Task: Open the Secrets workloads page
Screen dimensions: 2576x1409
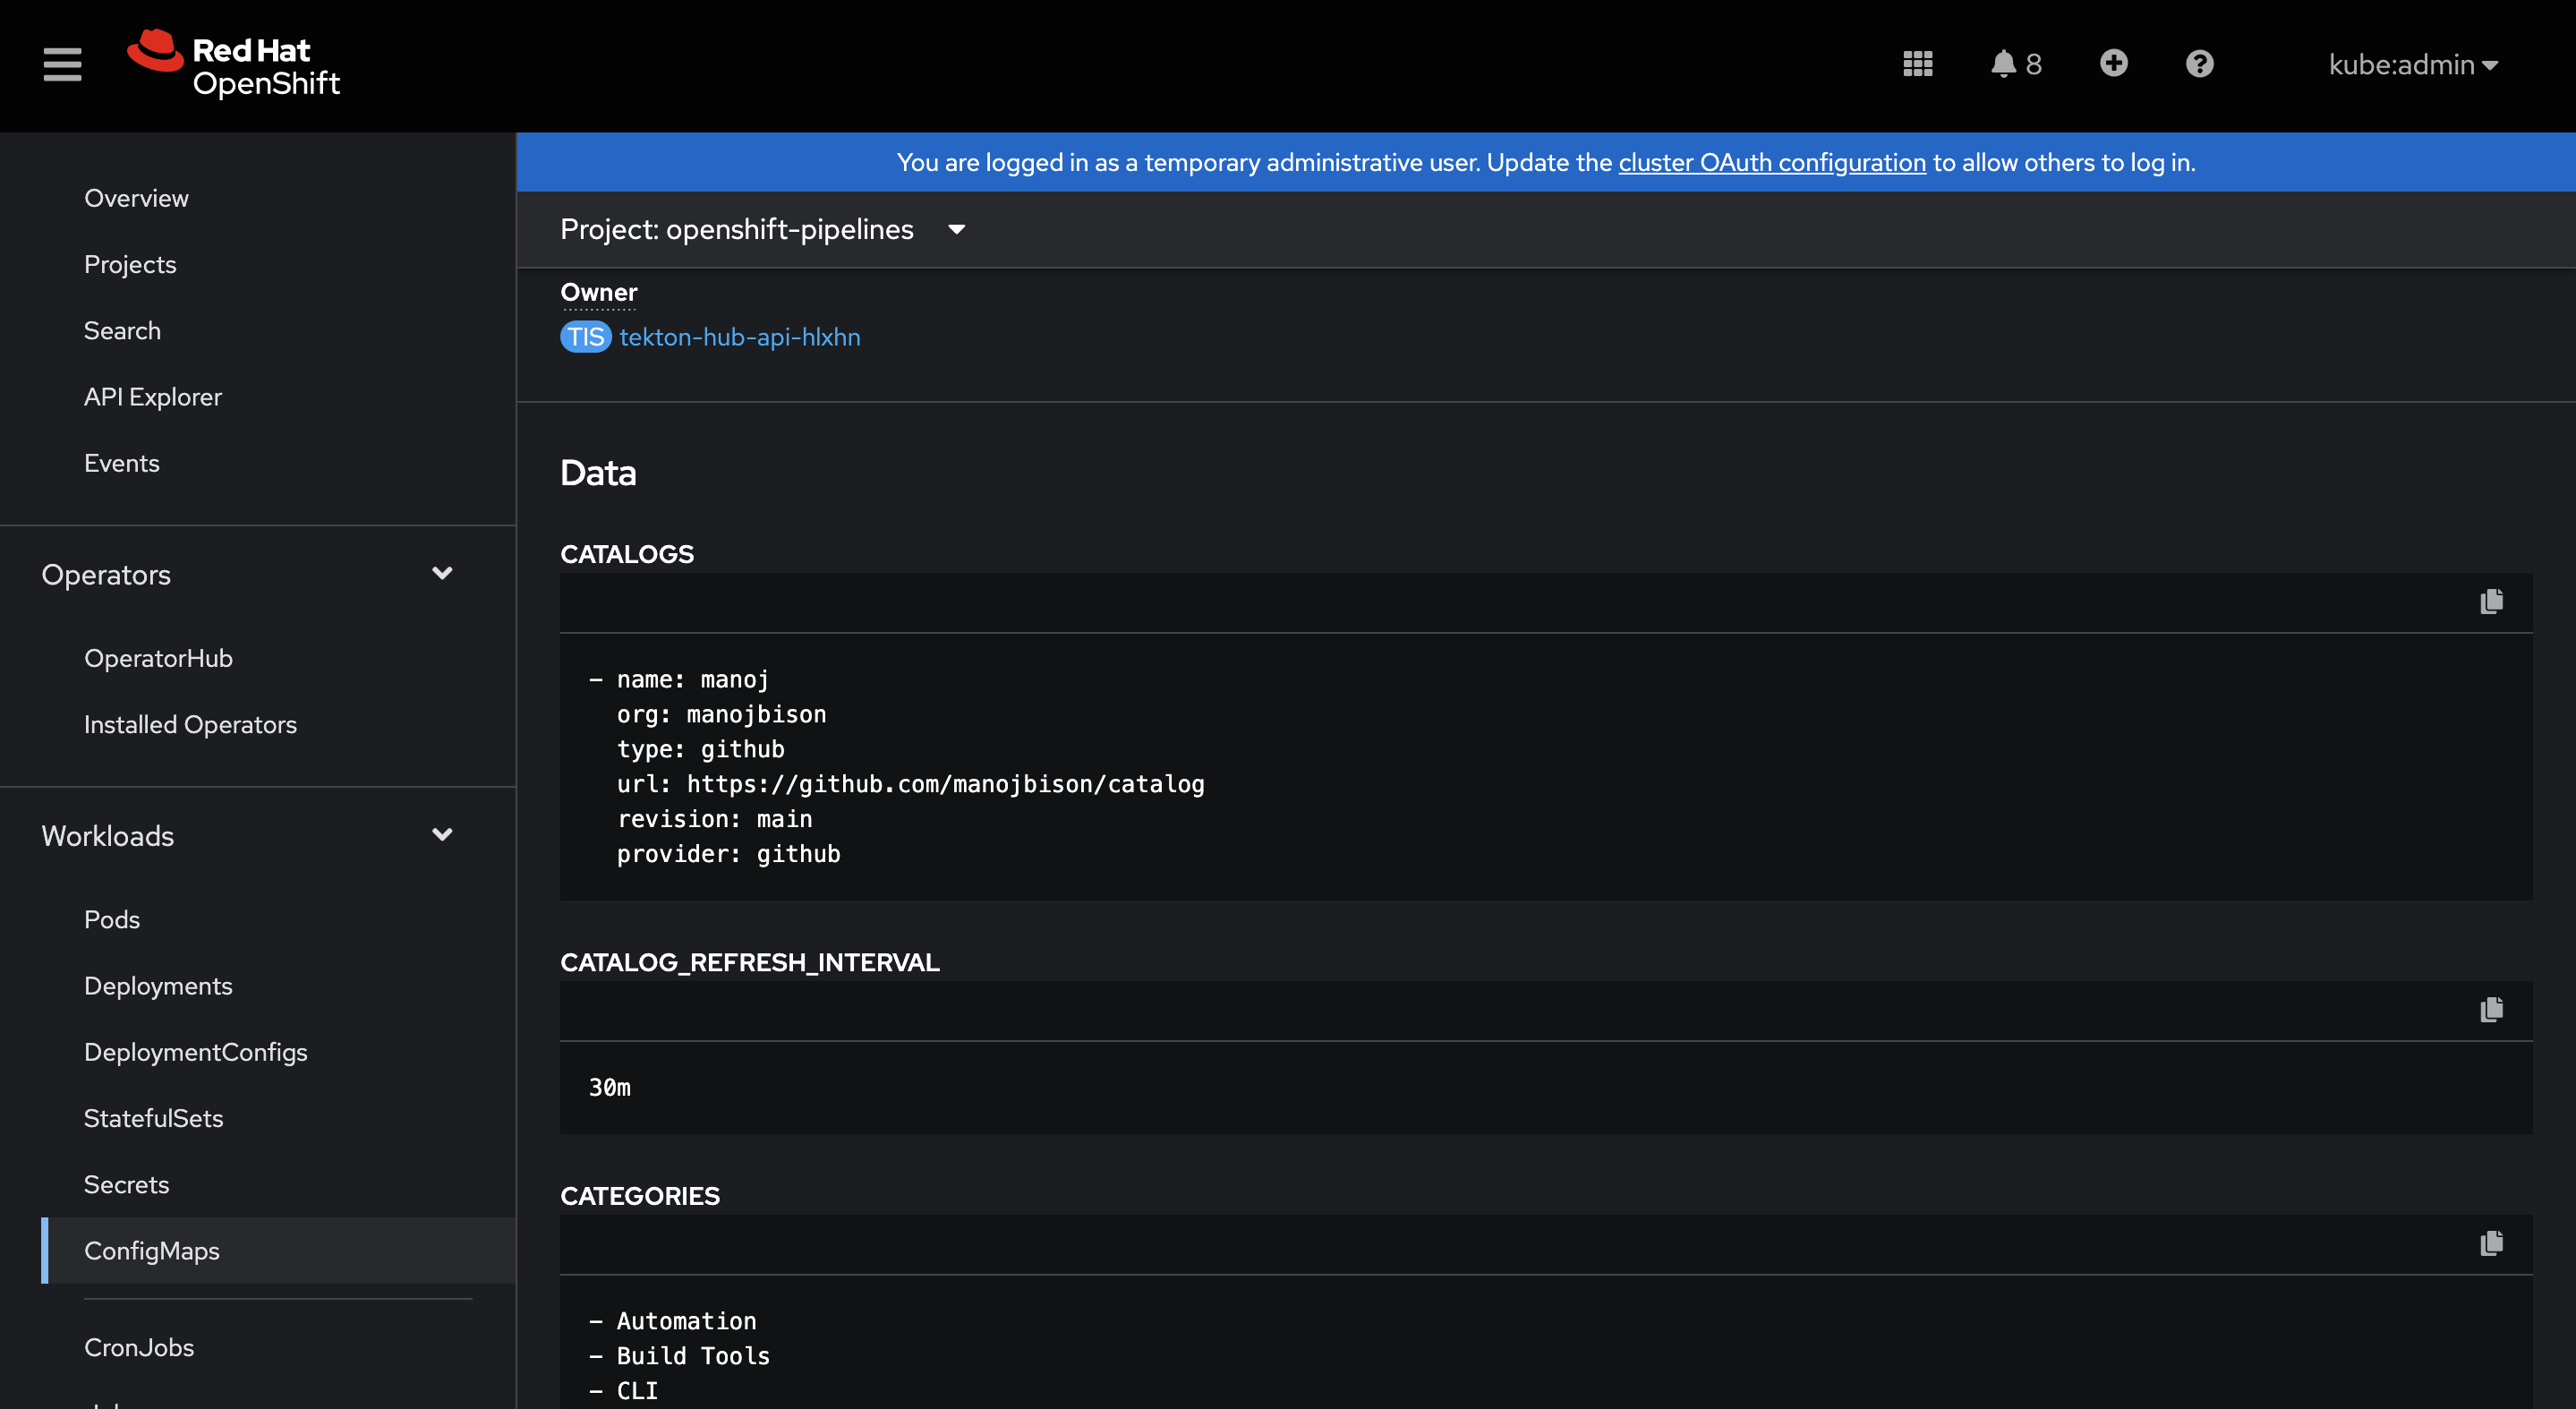Action: (126, 1184)
